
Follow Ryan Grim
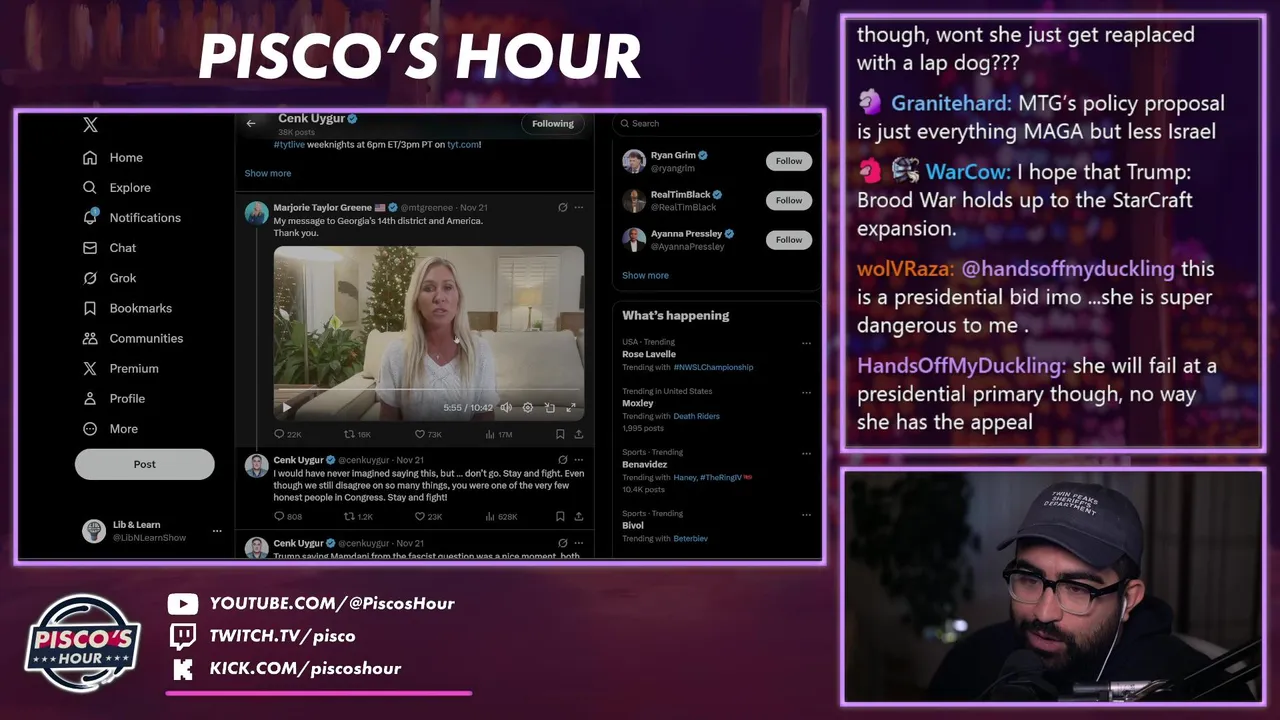[789, 160]
